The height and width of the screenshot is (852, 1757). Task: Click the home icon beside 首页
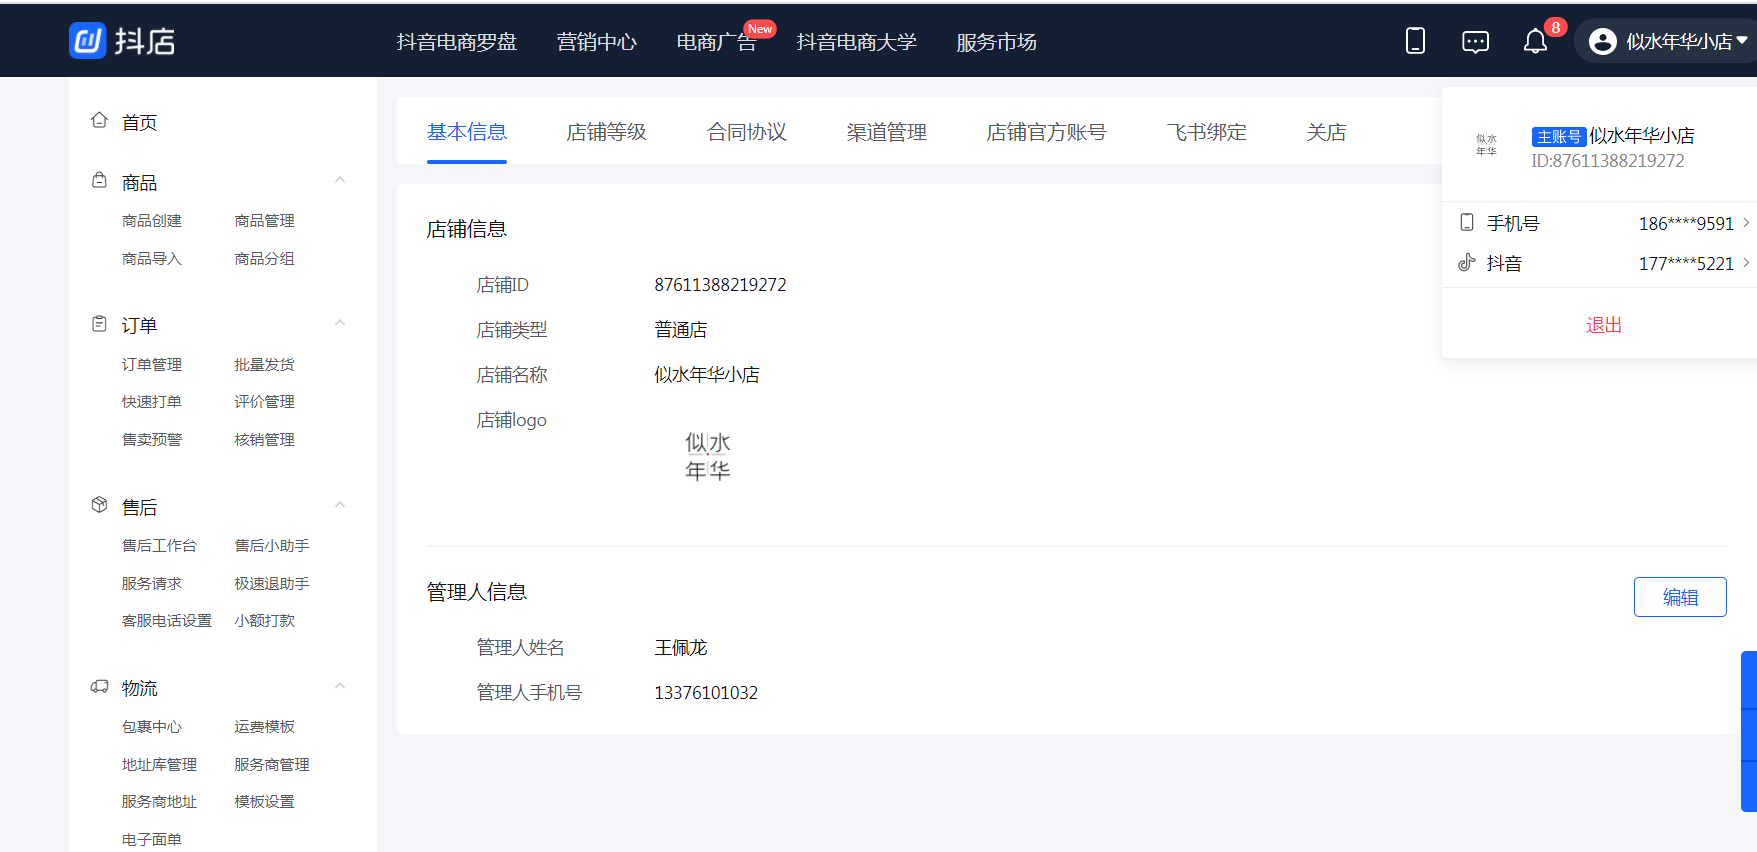point(99,120)
